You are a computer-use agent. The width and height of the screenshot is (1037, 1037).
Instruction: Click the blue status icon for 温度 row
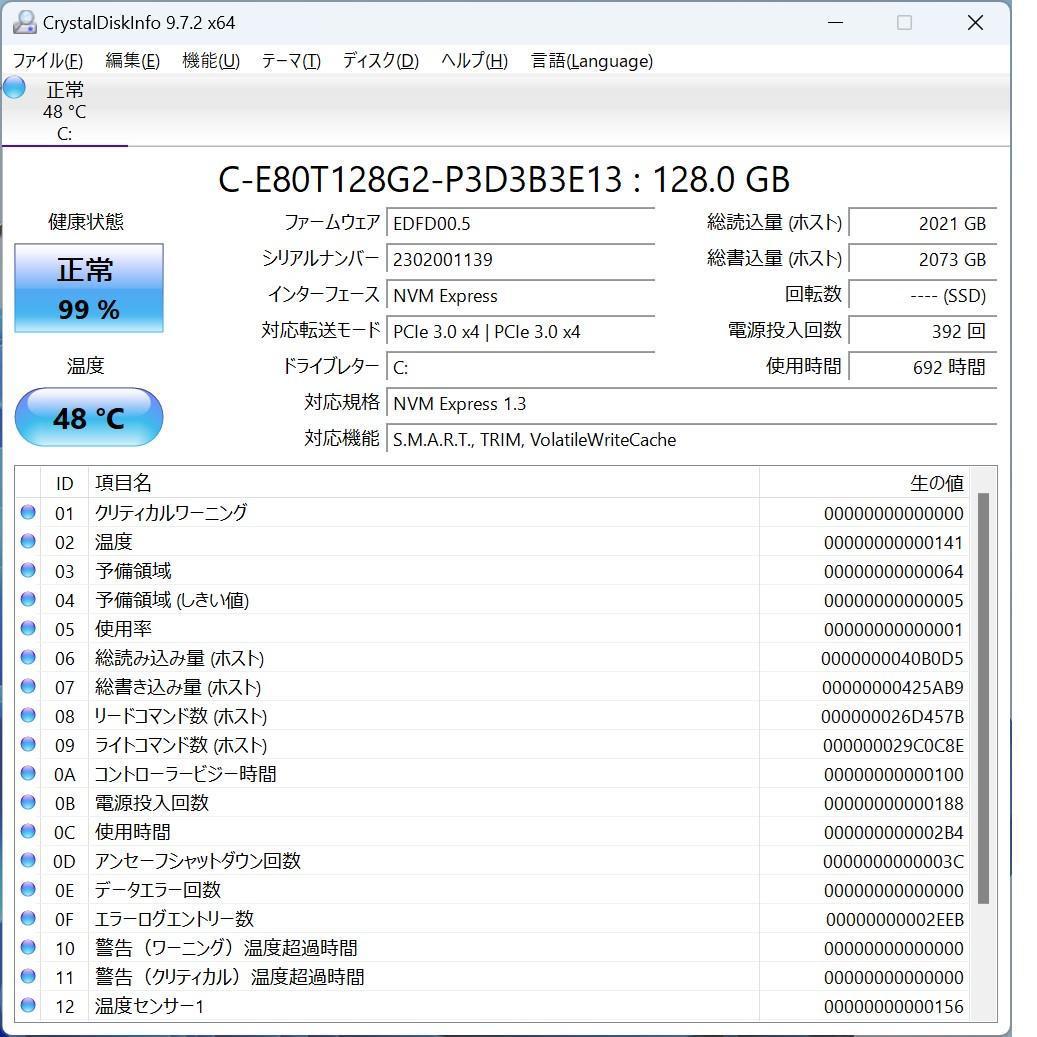[x=29, y=541]
